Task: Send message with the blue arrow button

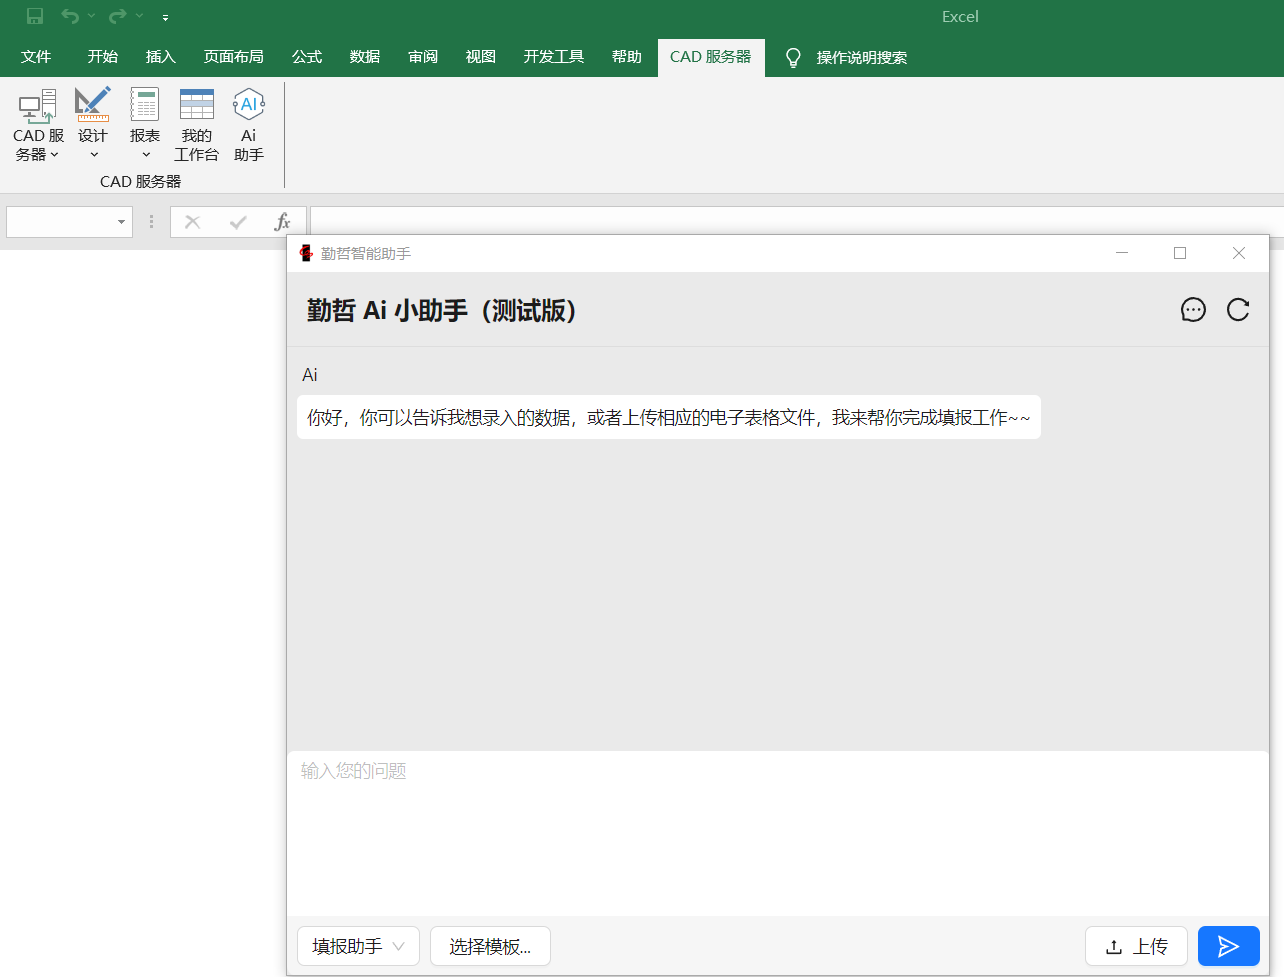Action: coord(1228,946)
